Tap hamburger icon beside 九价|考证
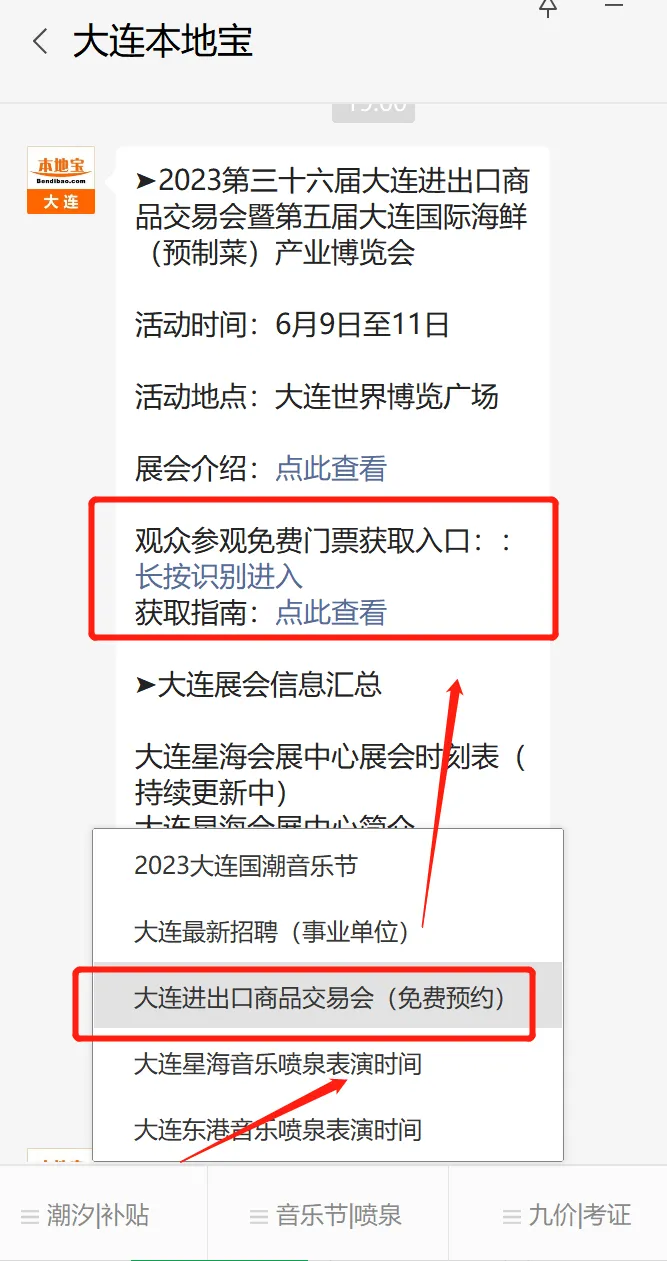Viewport: 667px width, 1261px height. point(512,1217)
